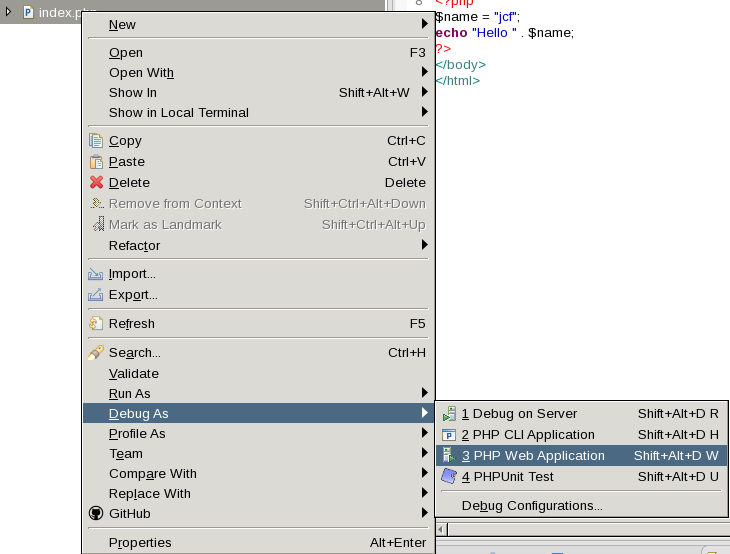Click the GitHub octocat icon

96,513
